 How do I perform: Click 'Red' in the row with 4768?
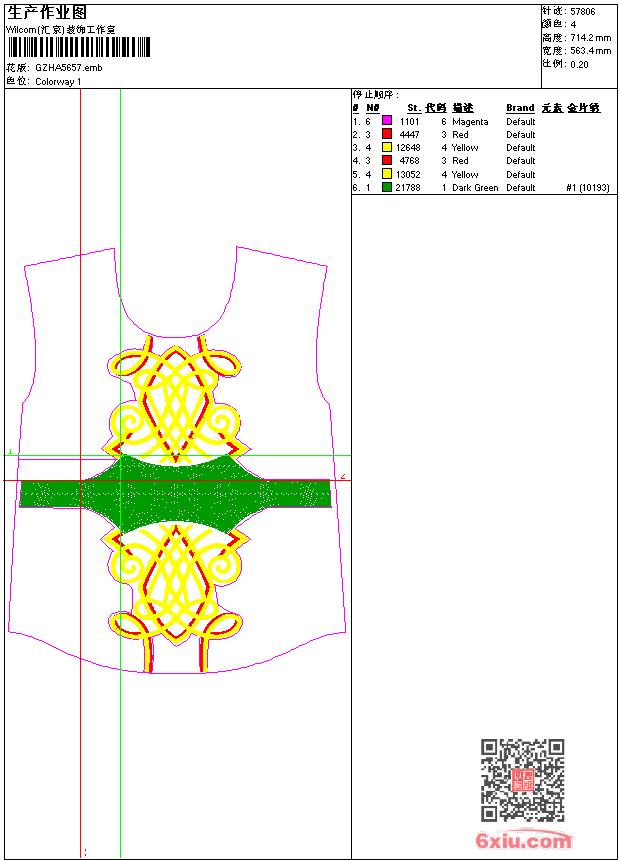[460, 161]
